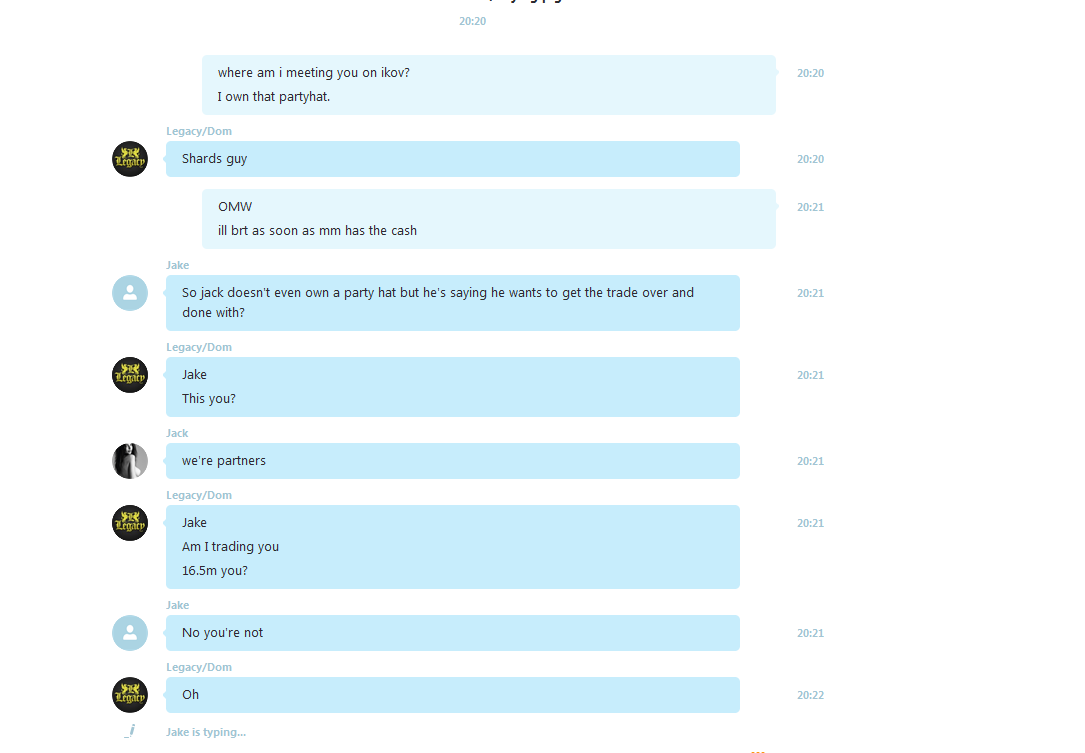Select Jack's profile photo beside 'we're partners'
This screenshot has height=753, width=1085.
(x=130, y=461)
